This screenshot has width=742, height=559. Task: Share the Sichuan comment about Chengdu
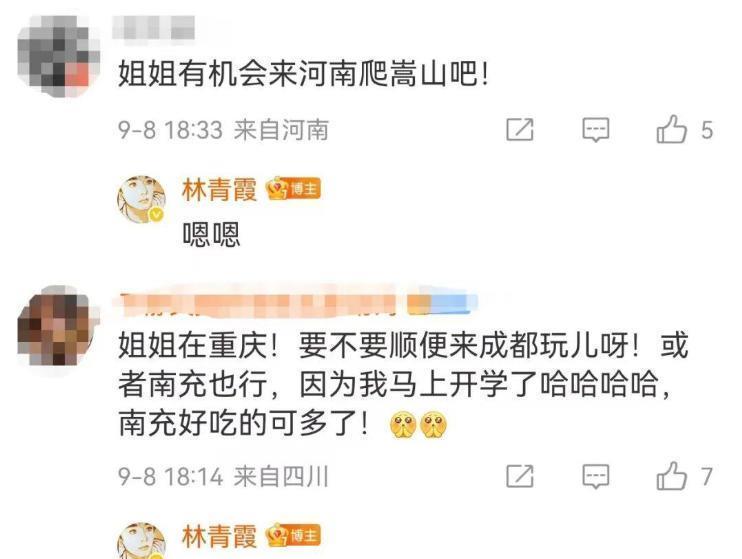[520, 476]
